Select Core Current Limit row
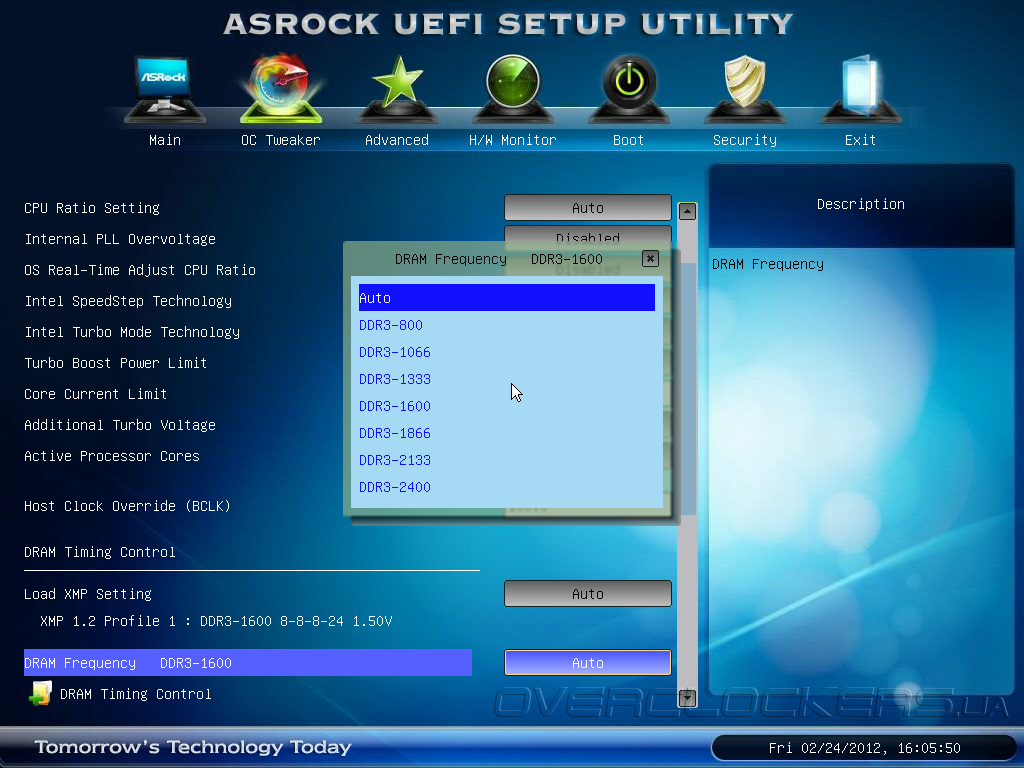1024x768 pixels. coord(96,394)
